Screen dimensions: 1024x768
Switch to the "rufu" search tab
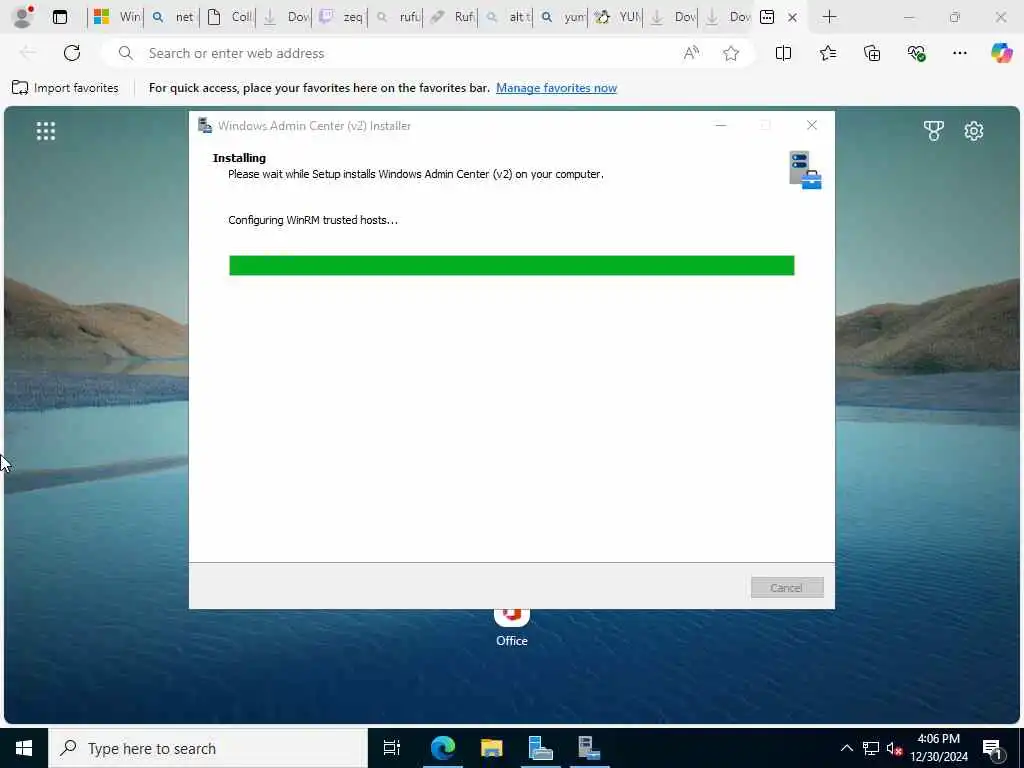point(397,17)
